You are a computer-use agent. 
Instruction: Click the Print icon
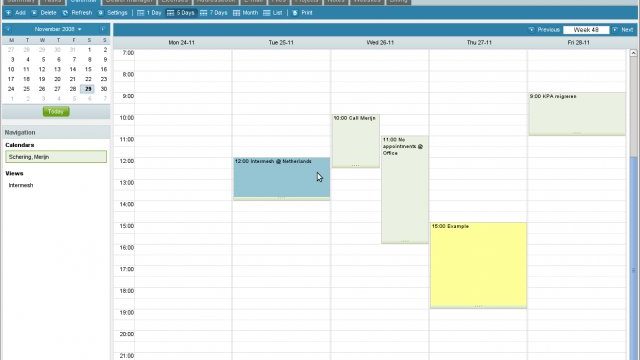[x=295, y=13]
